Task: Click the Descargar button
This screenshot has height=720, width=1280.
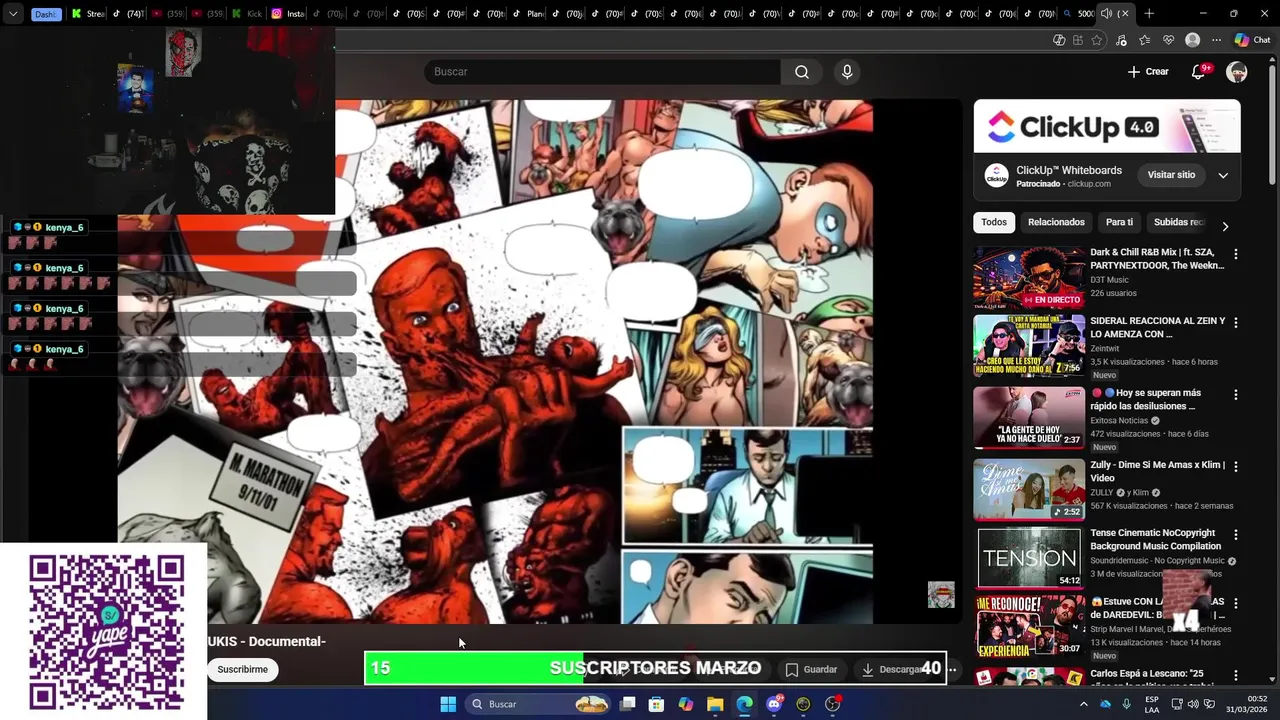Action: pyautogui.click(x=896, y=669)
